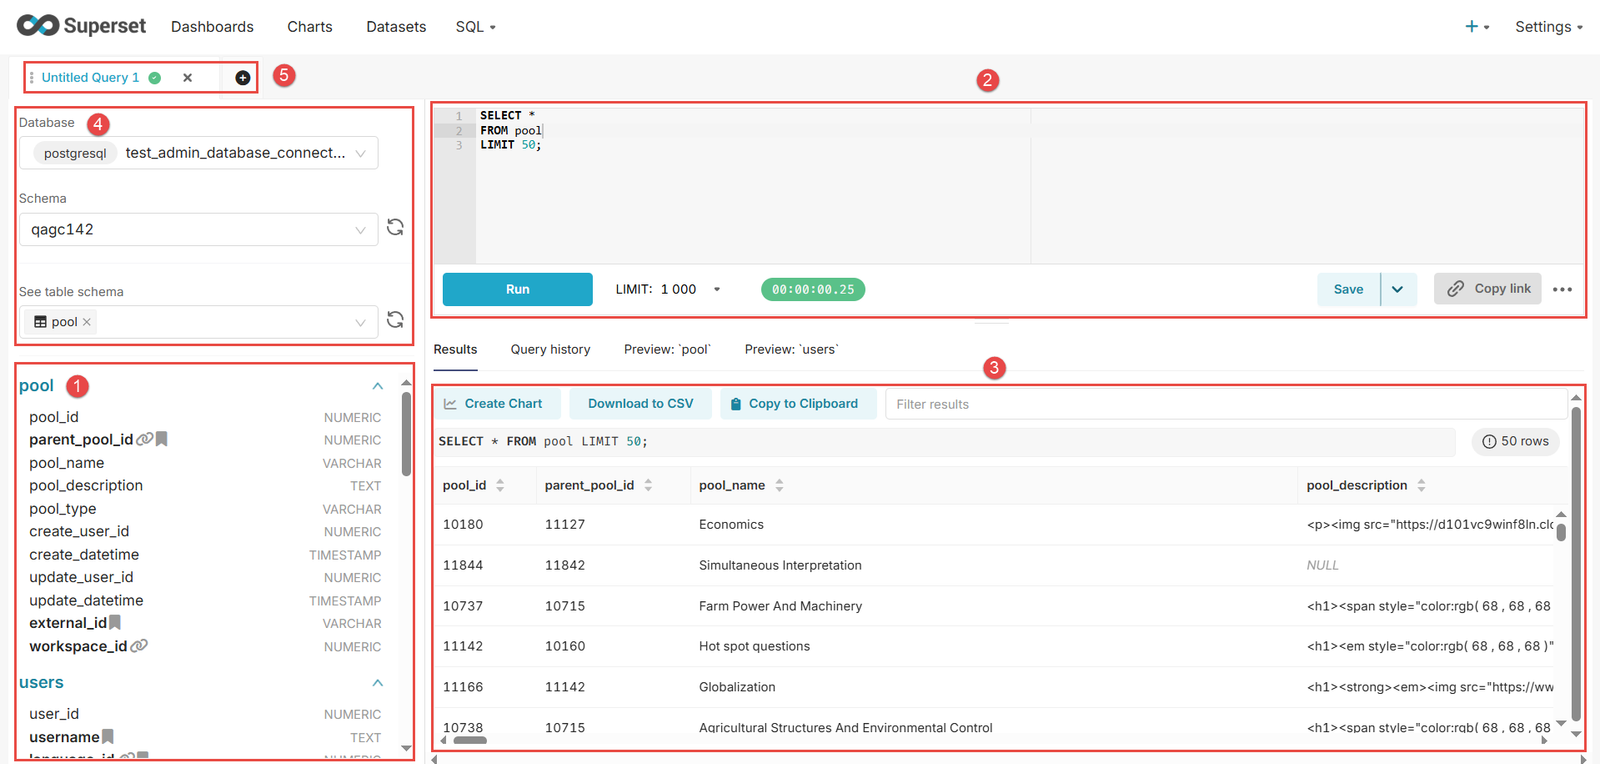
Task: Refresh the schema list icon
Action: tap(395, 228)
